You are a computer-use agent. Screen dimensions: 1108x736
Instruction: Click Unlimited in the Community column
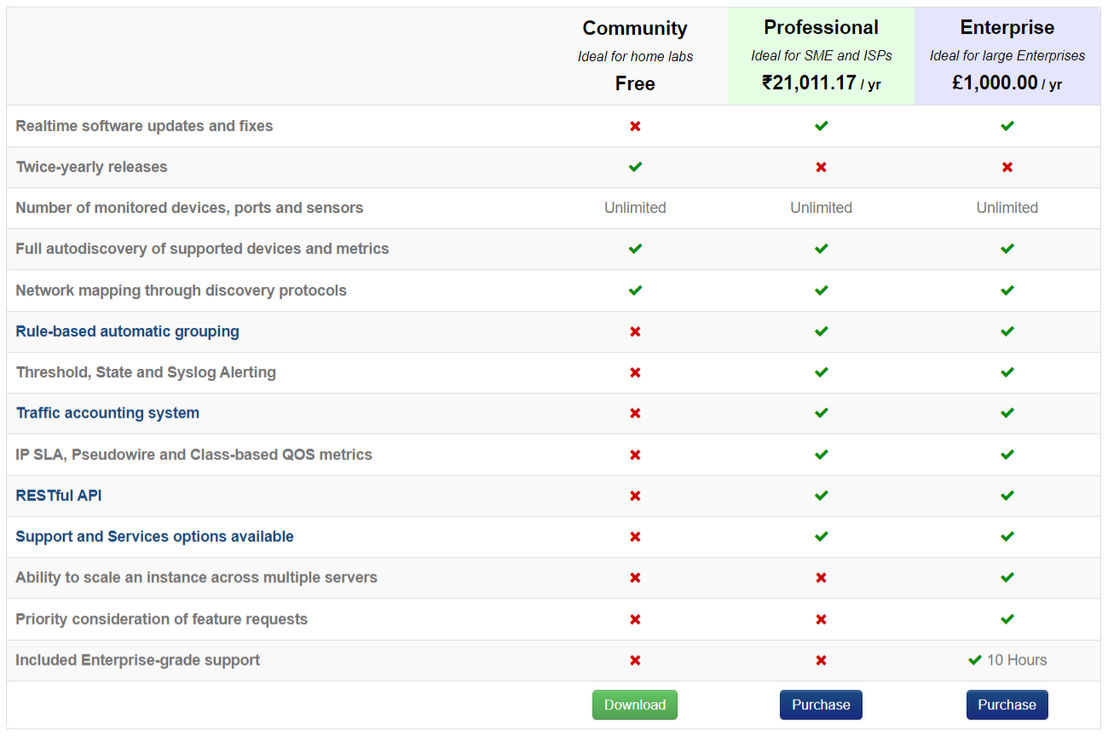[x=635, y=208]
